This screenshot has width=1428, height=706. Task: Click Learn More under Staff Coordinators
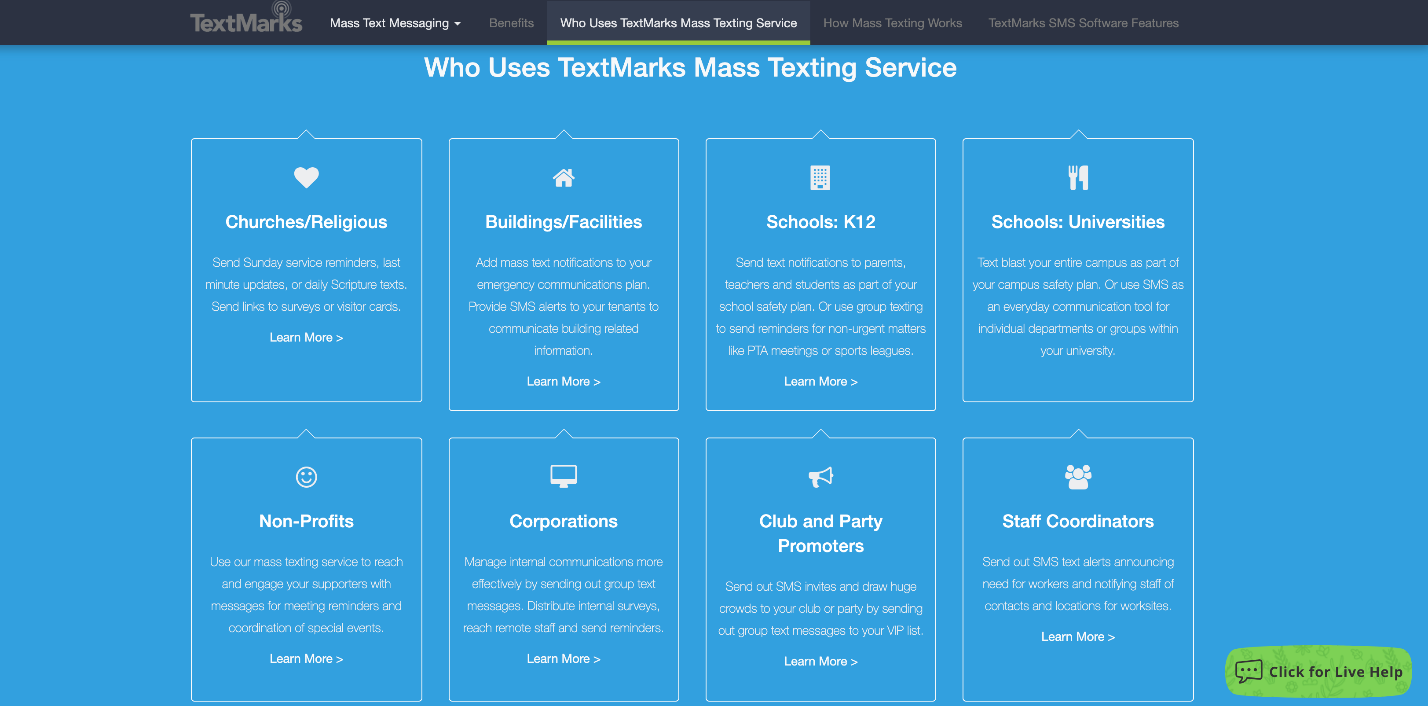coord(1078,637)
